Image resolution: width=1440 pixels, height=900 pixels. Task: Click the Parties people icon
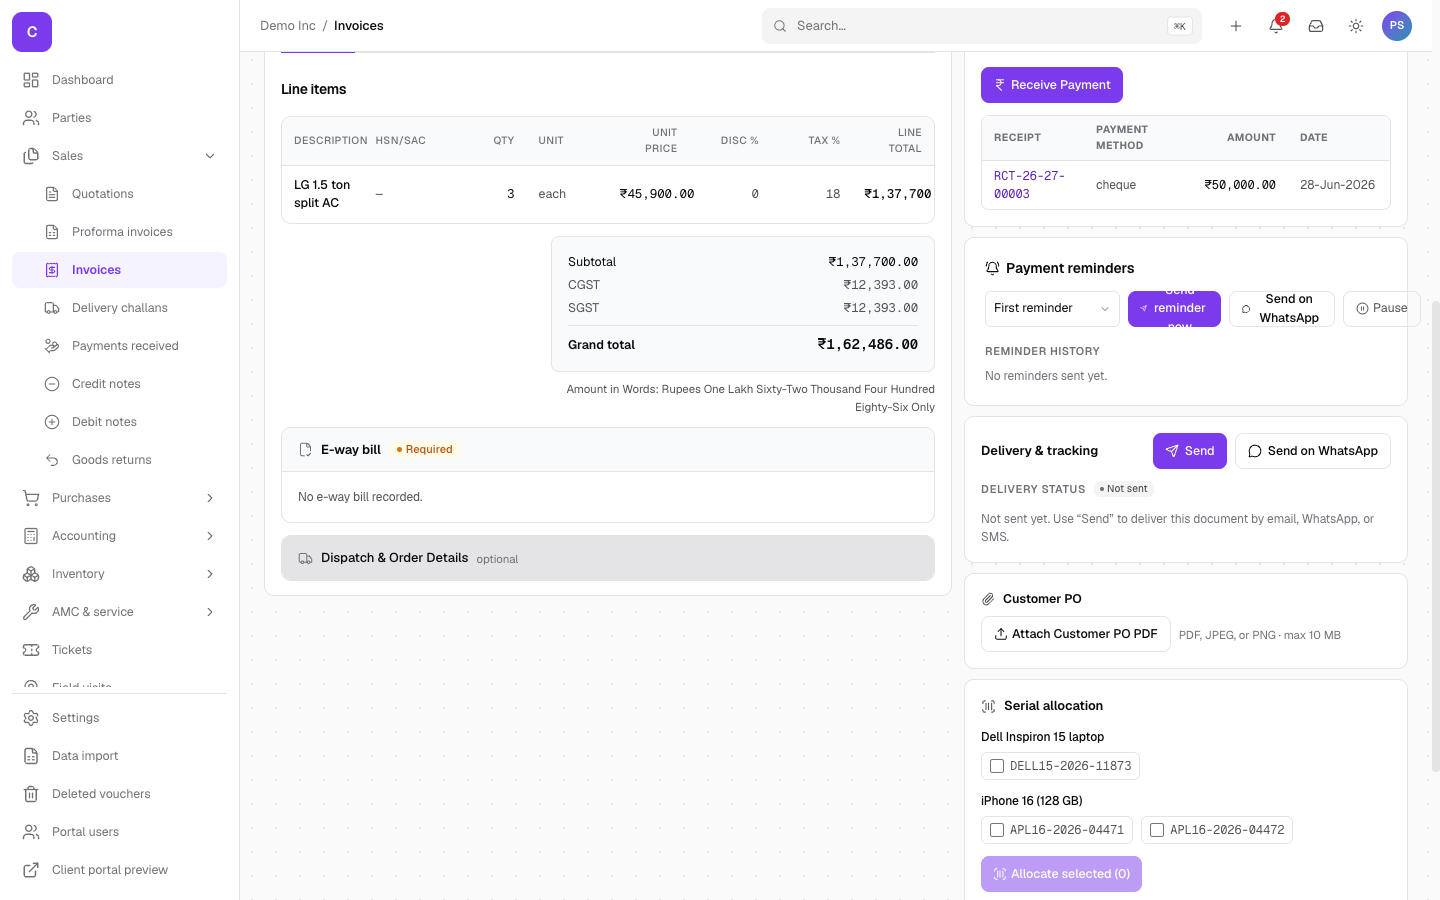[31, 118]
